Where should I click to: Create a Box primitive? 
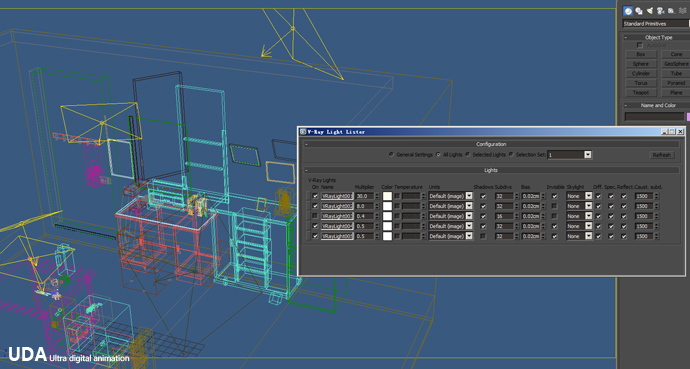coord(641,54)
